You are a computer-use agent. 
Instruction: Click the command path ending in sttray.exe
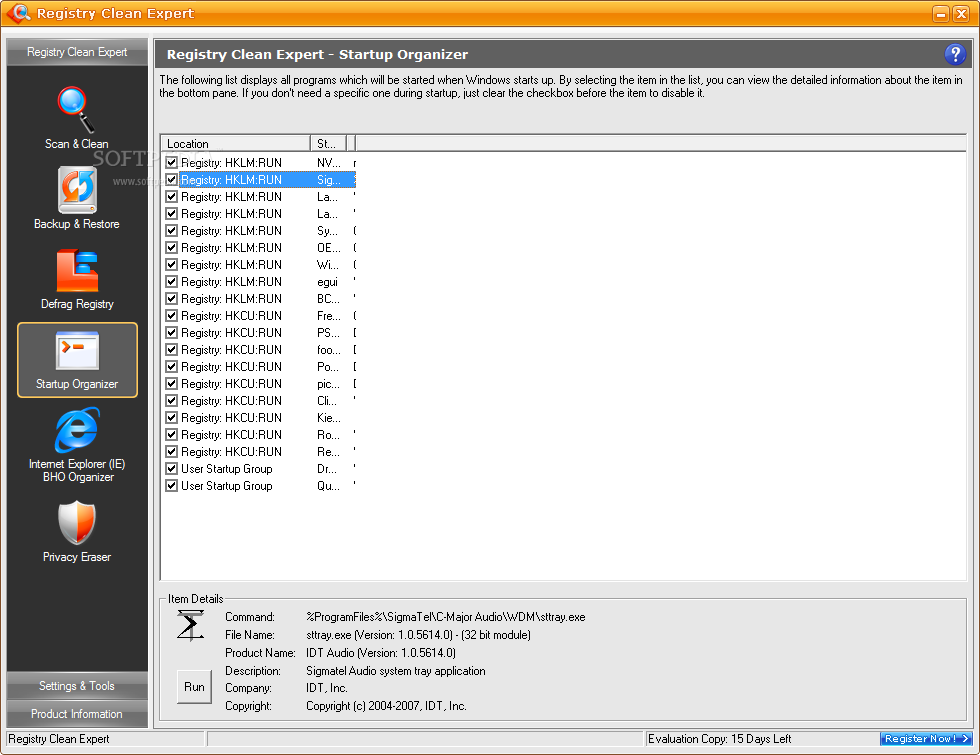446,617
